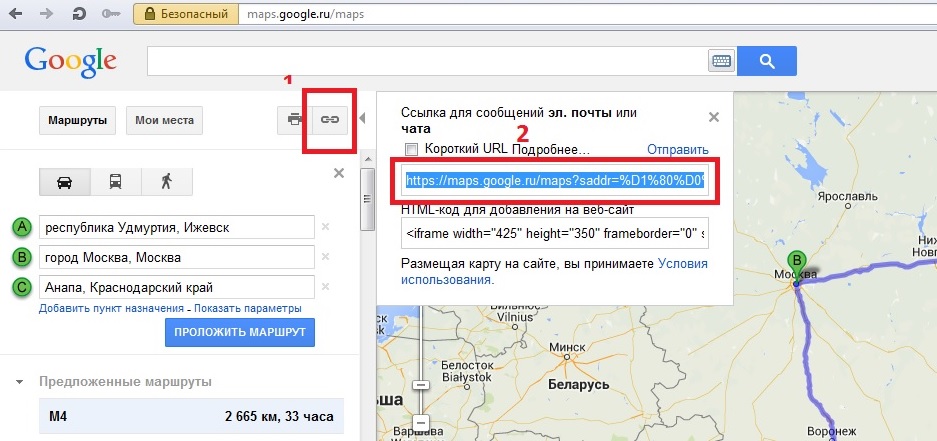Go back with browser back arrow
The height and width of the screenshot is (441, 937).
coord(15,14)
